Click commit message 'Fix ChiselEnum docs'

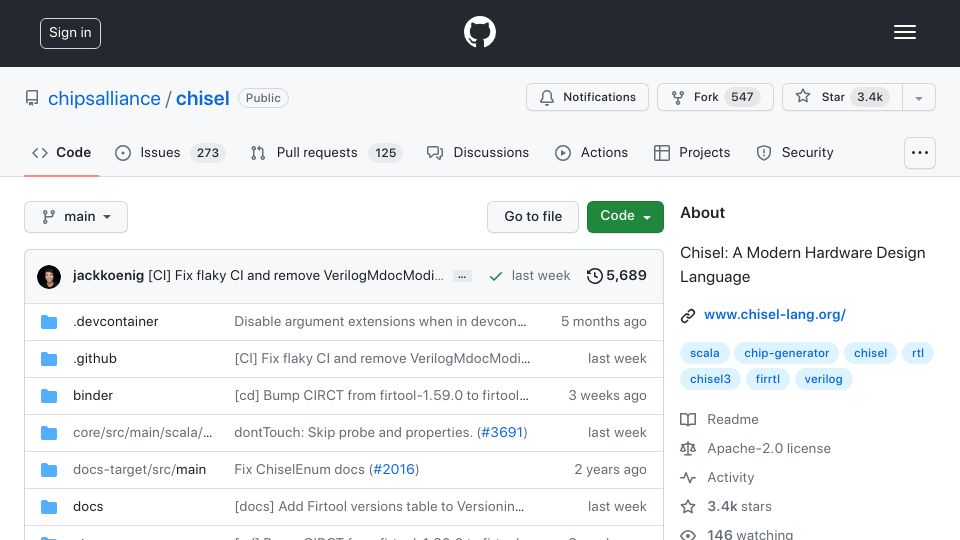point(299,470)
